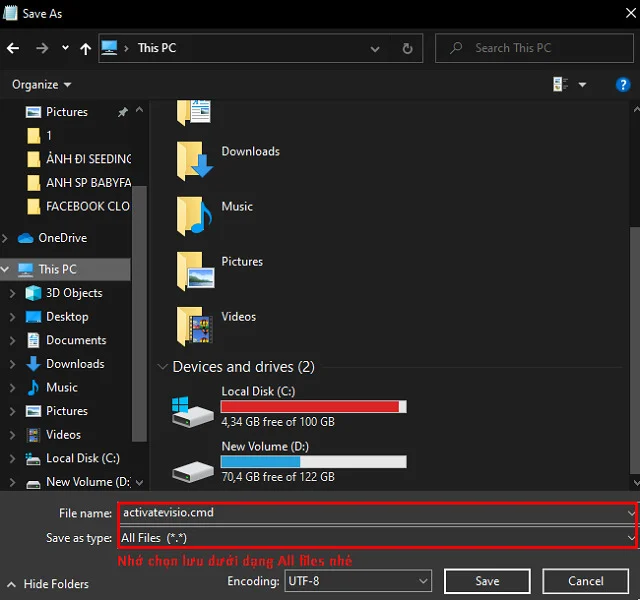
Task: Go forward with the right arrow button
Action: pos(42,48)
